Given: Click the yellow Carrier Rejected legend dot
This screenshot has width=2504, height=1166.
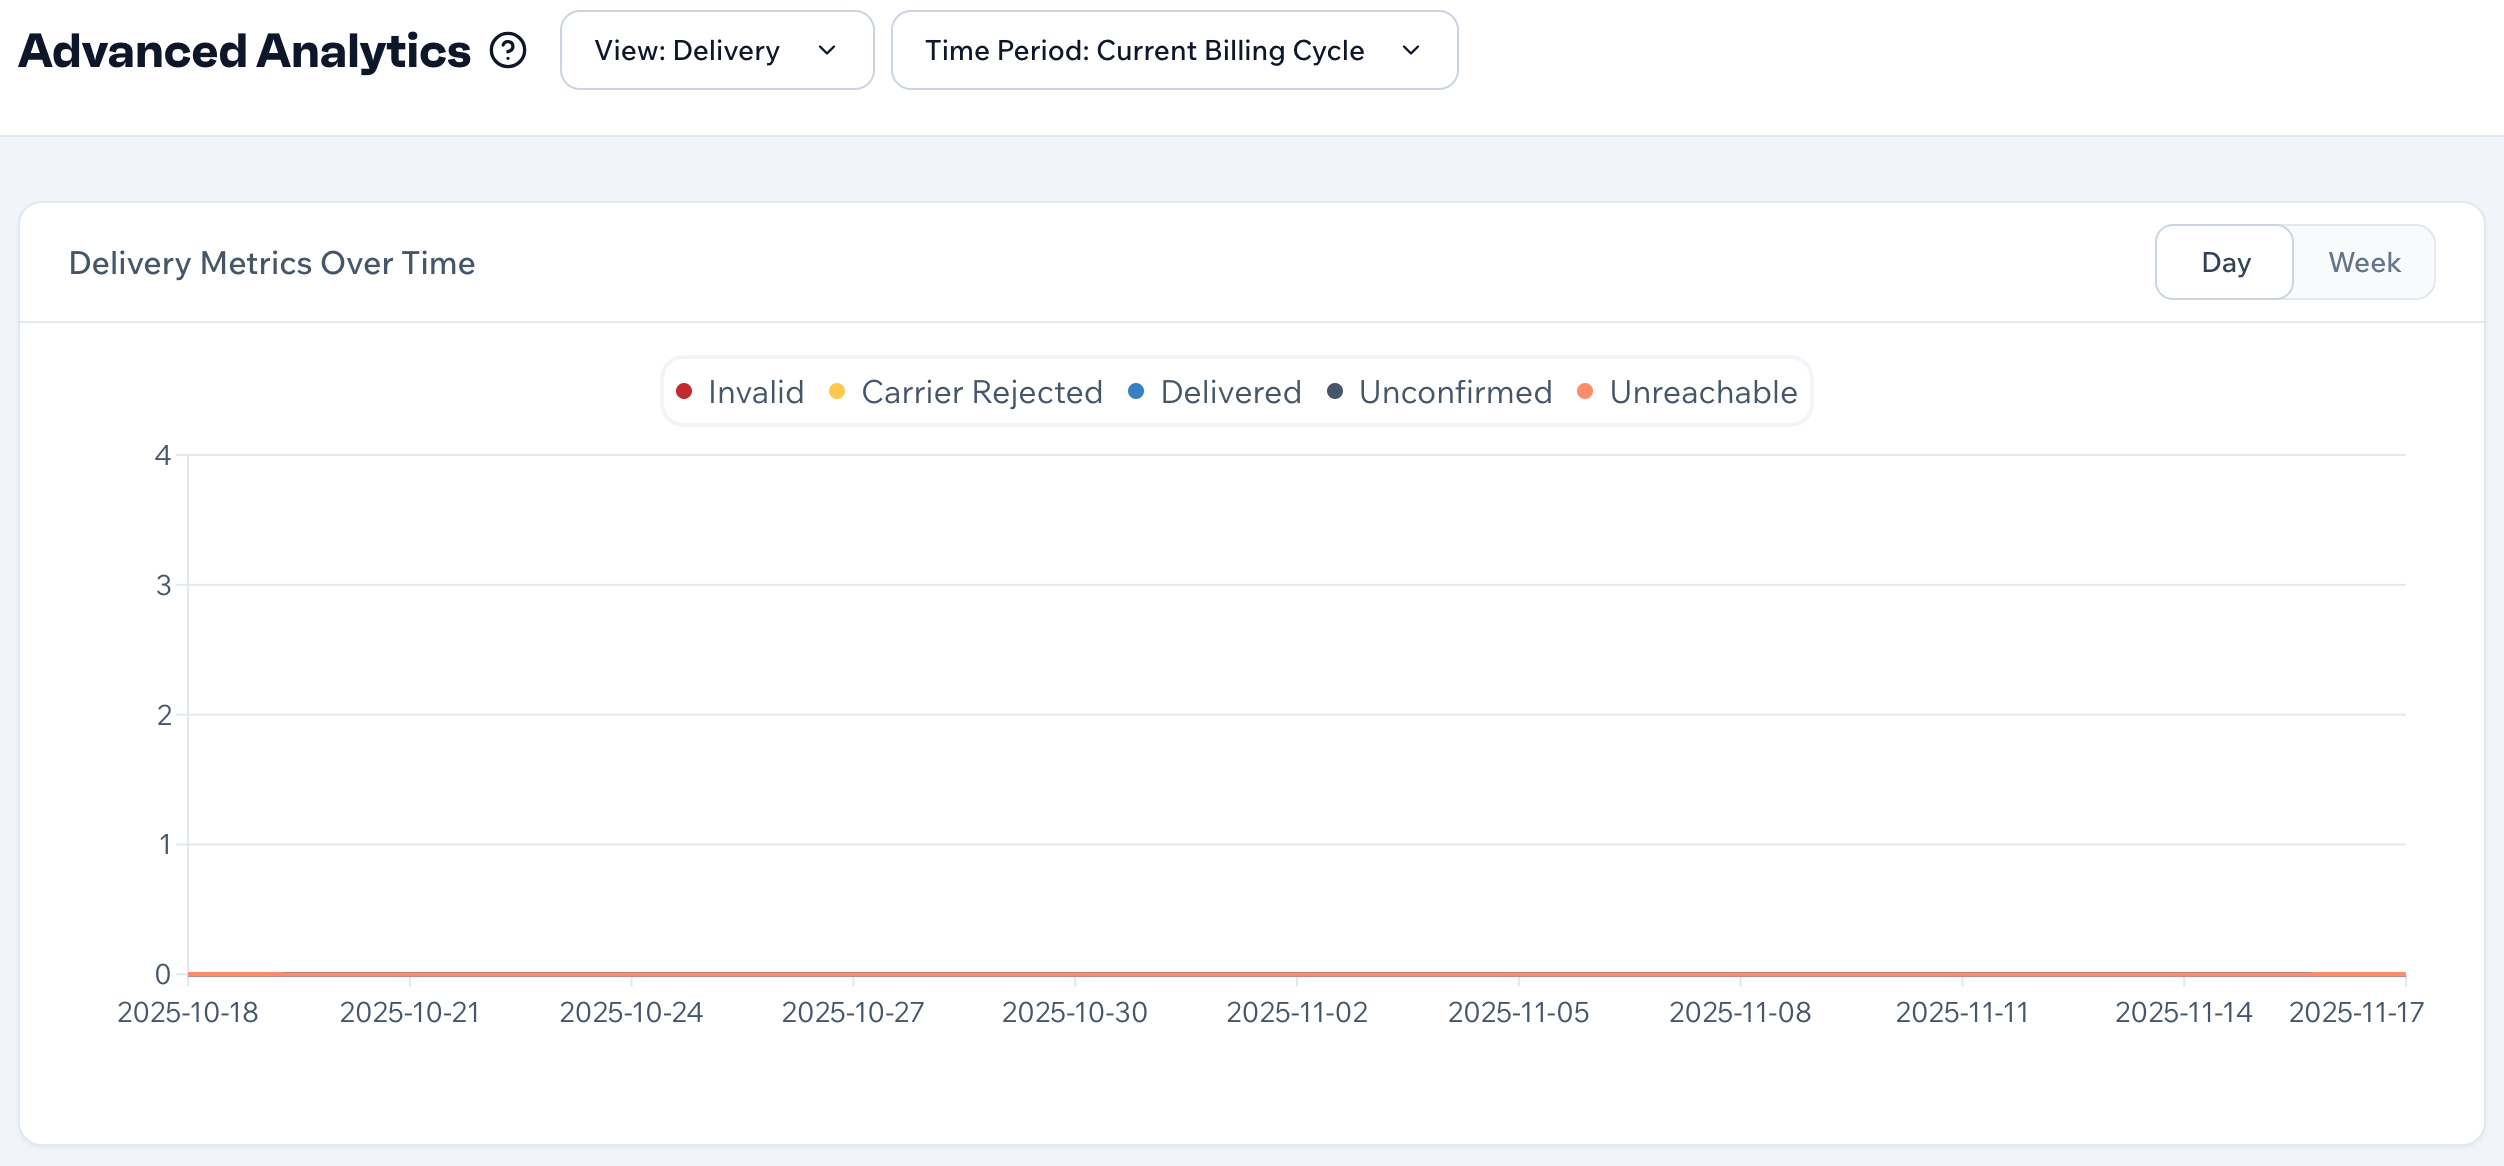Looking at the screenshot, I should (838, 391).
